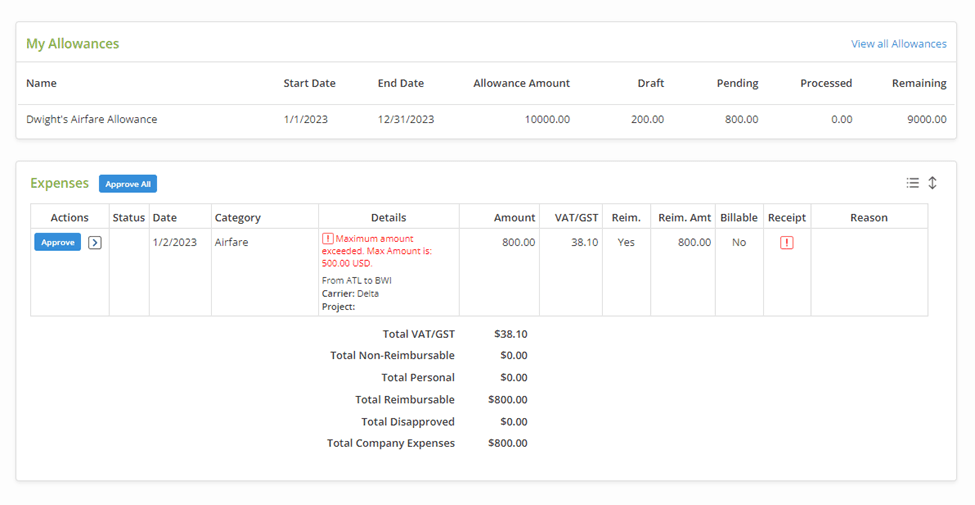Click the Remaining allowance column header
The width and height of the screenshot is (975, 505).
(x=918, y=83)
